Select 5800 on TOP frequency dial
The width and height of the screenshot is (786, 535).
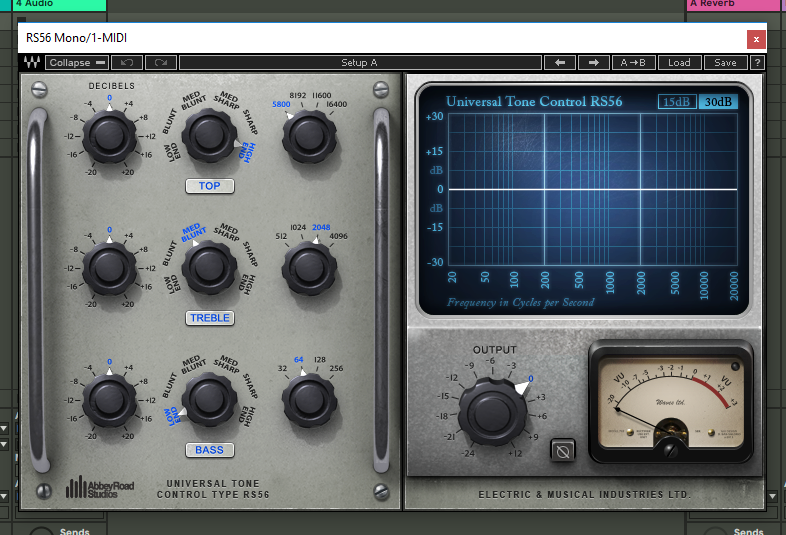pos(281,104)
